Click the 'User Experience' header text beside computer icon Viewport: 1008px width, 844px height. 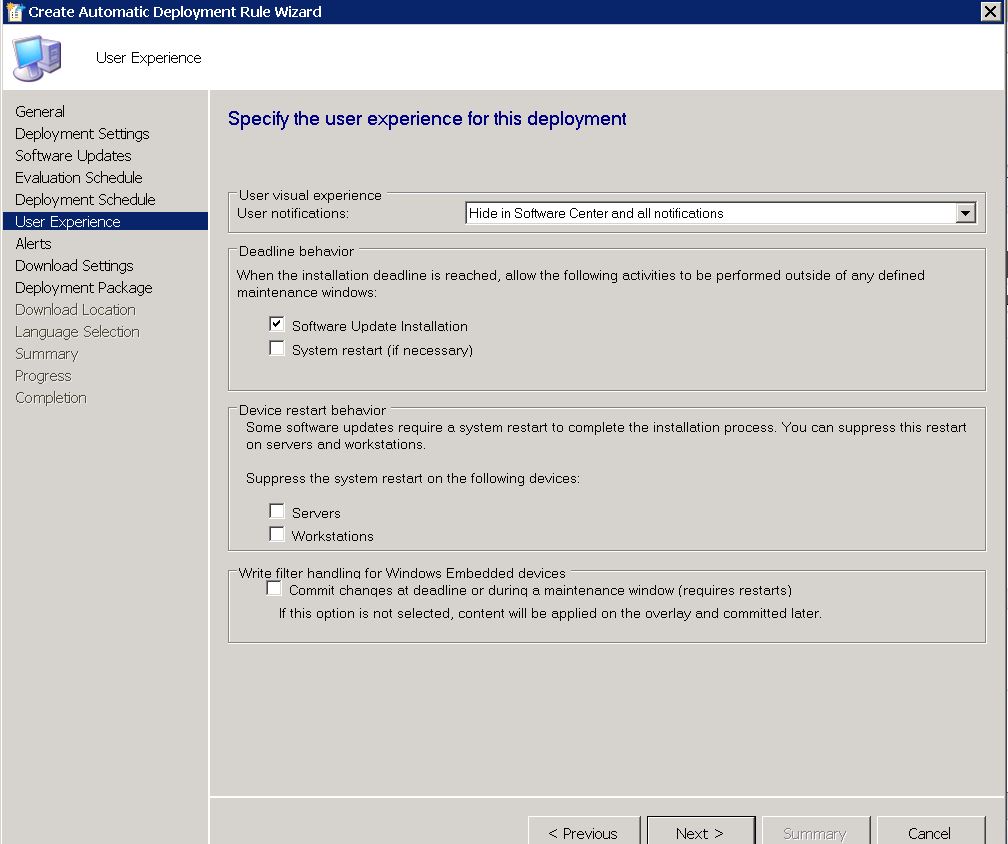point(148,58)
